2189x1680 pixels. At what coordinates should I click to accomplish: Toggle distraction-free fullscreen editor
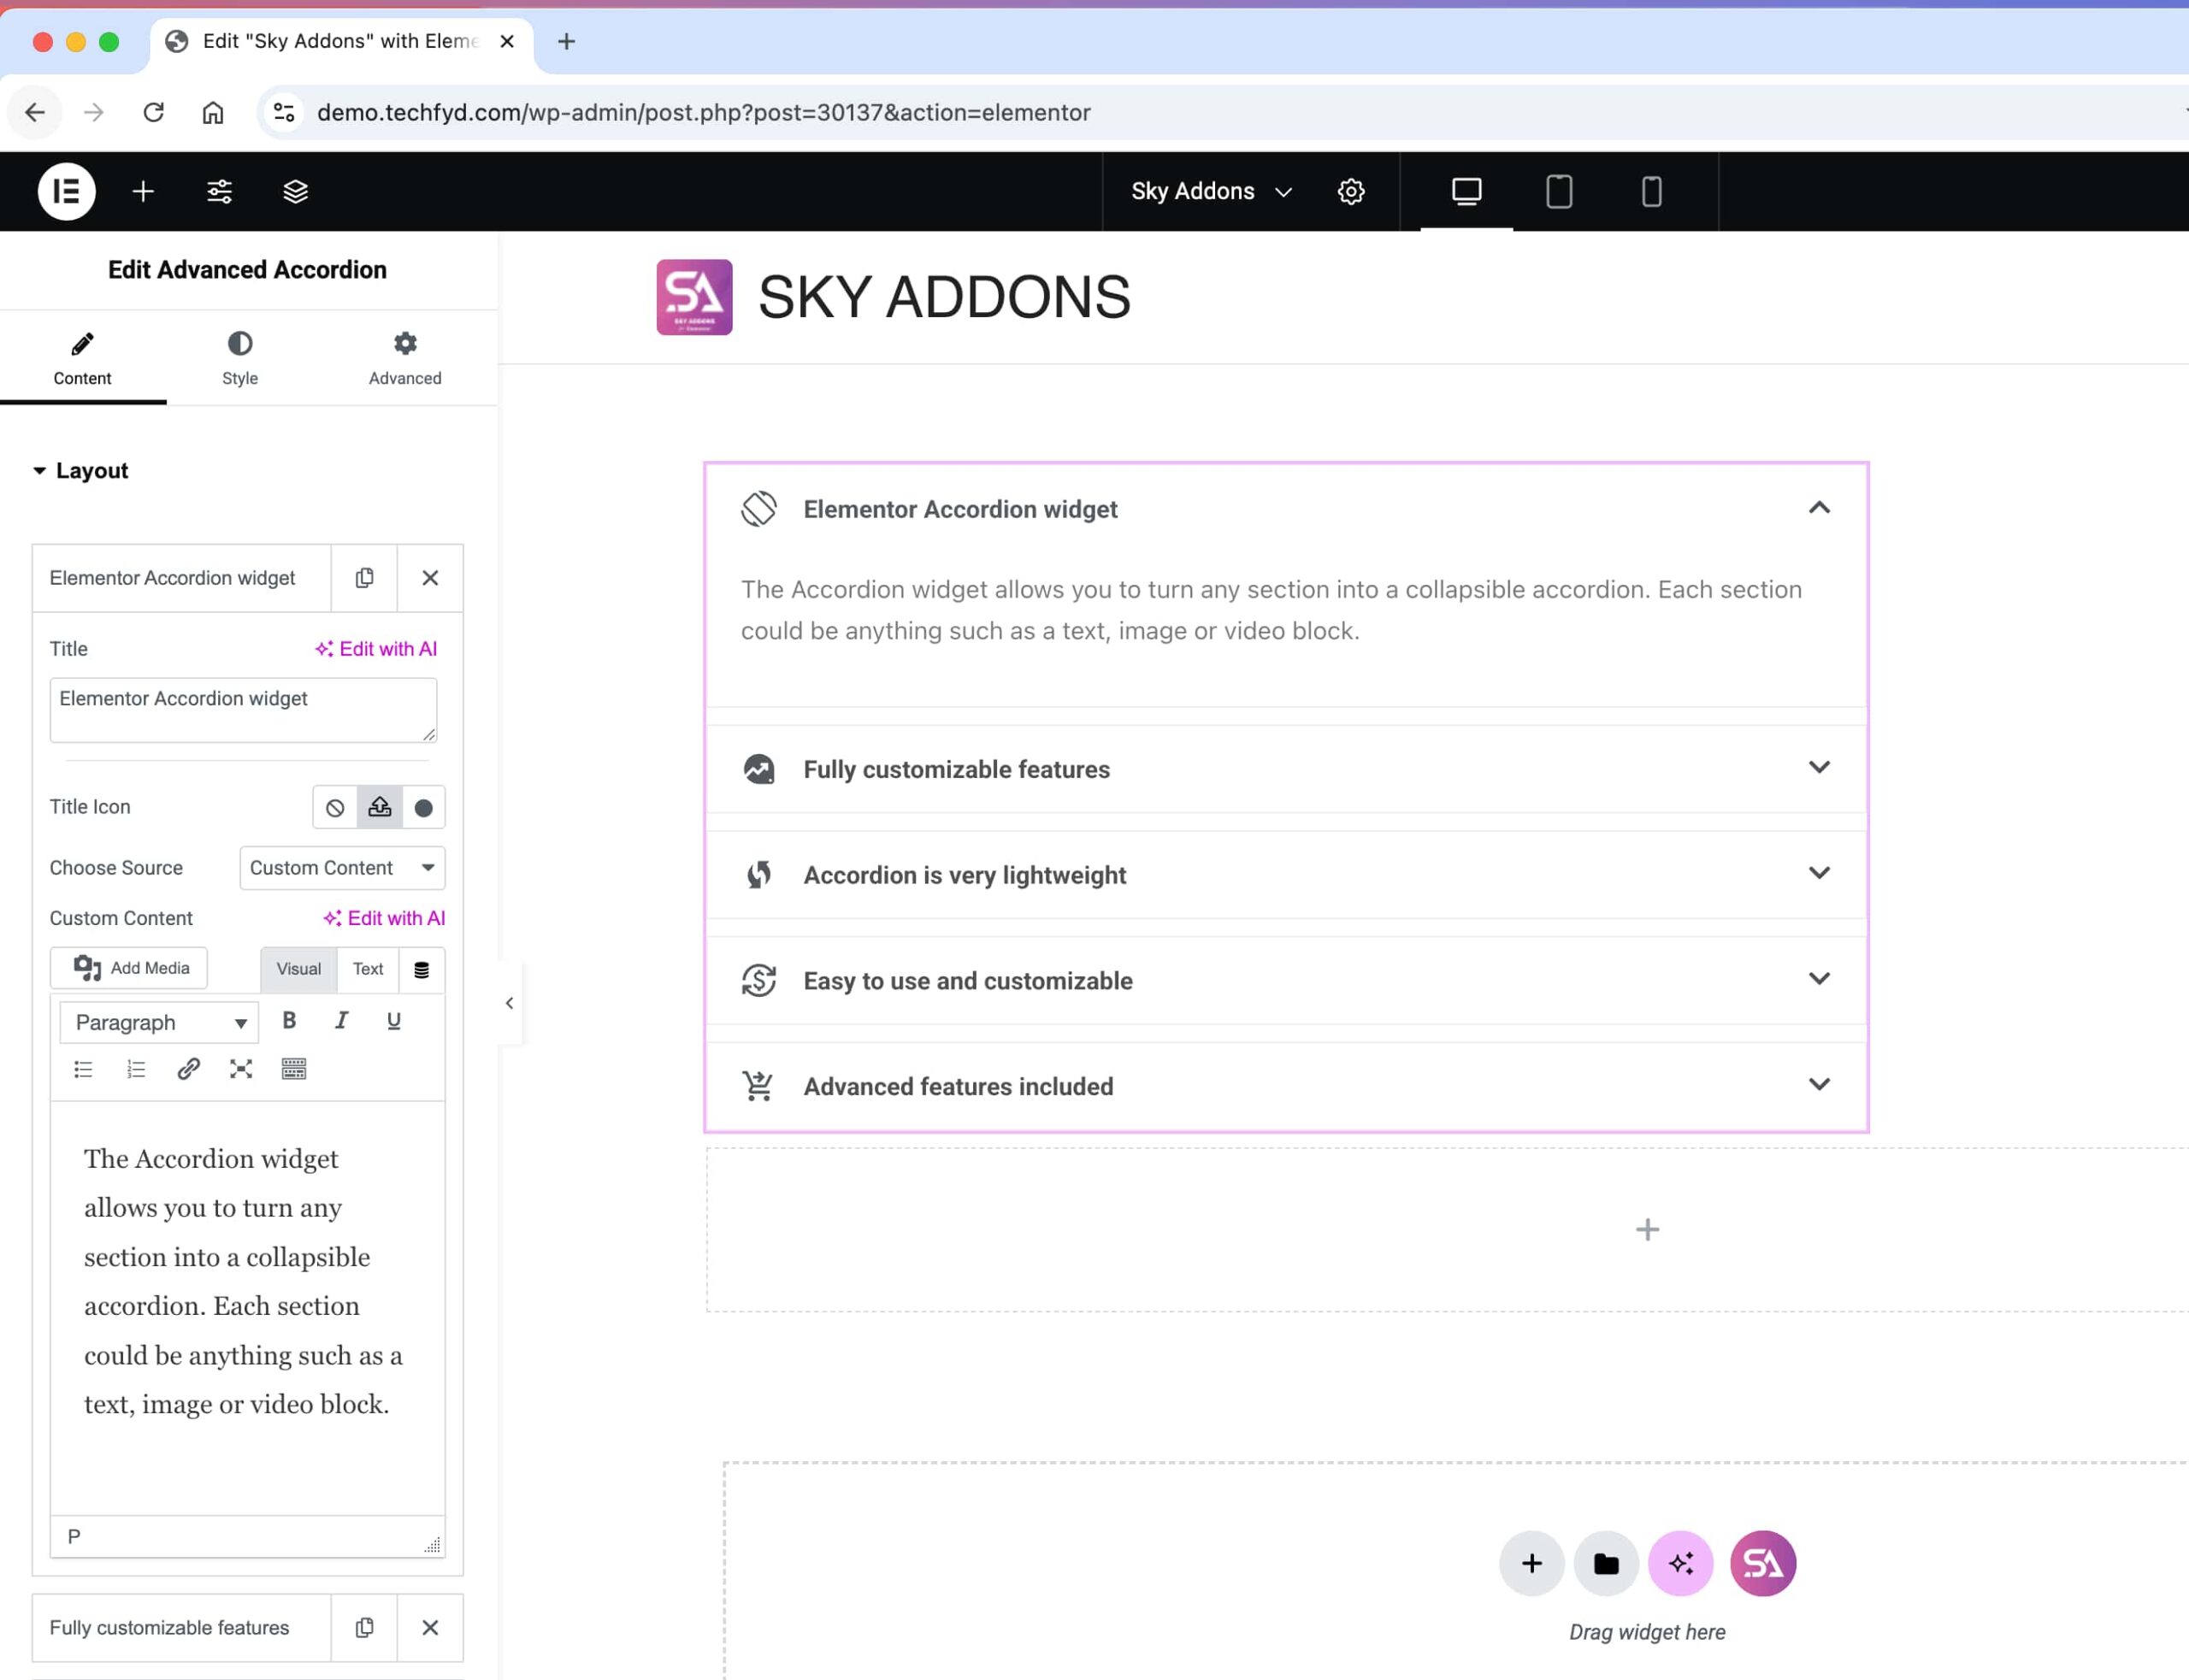(x=241, y=1069)
